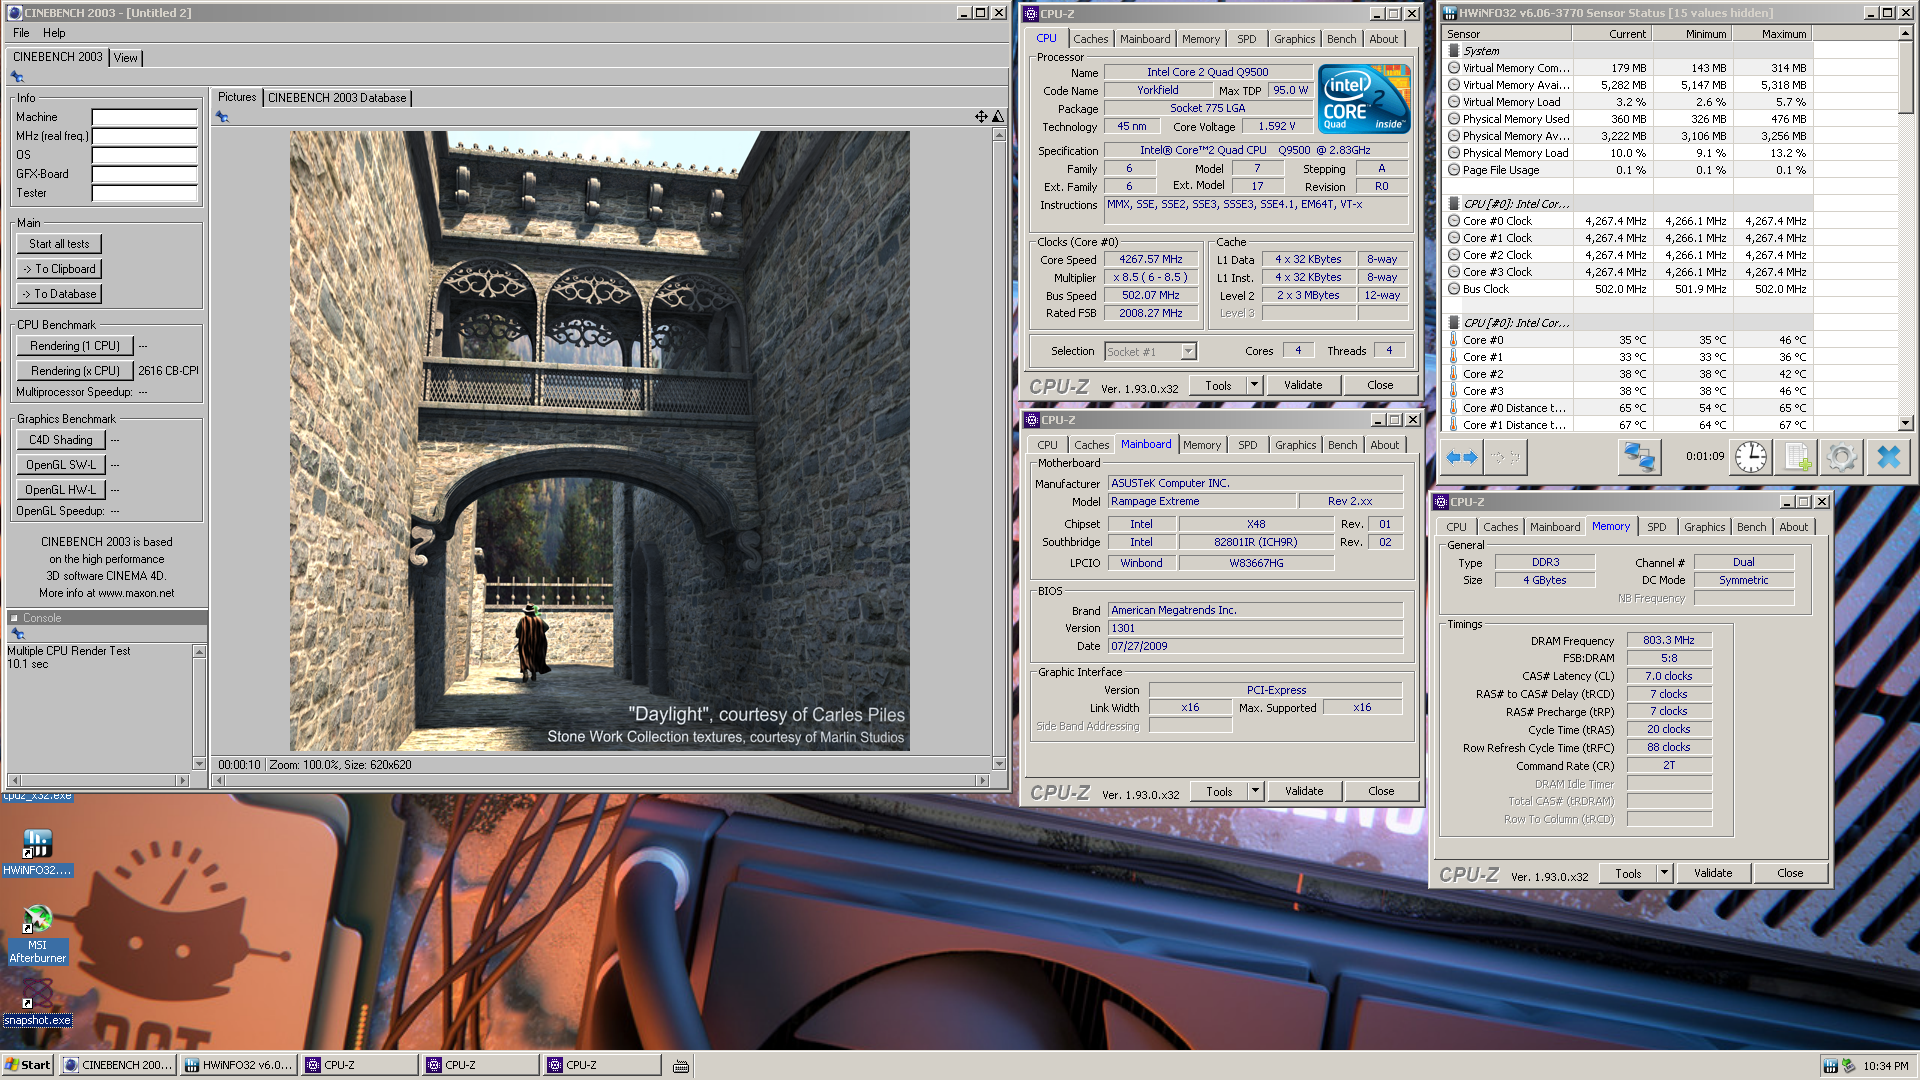Click the zoom triangle icon in the picture viewer
Image resolution: width=1920 pixels, height=1080 pixels.
997,117
